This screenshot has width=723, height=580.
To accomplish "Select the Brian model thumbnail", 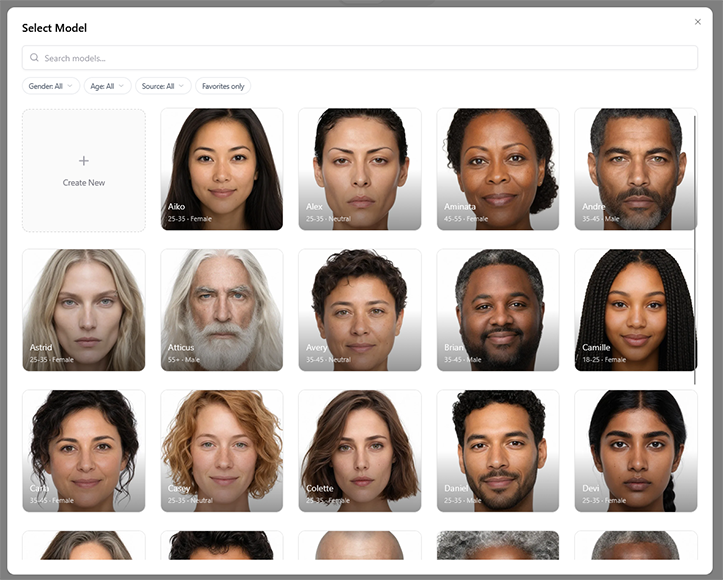I will click(498, 310).
